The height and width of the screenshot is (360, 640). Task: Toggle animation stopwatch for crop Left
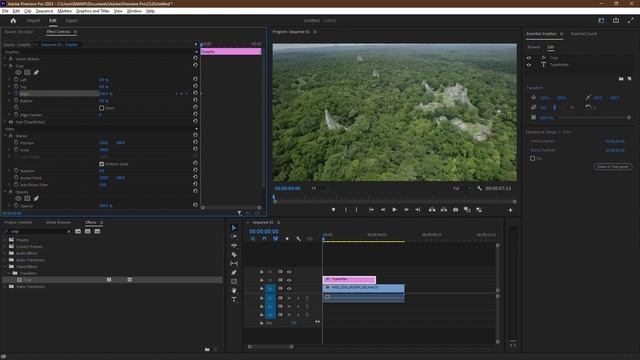tap(16, 80)
